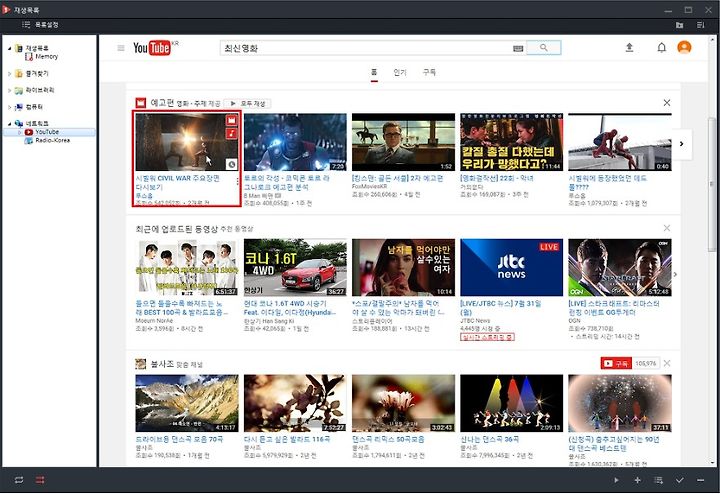Click the plus add icon in bottom bar
The width and height of the screenshot is (720, 494).
click(637, 480)
